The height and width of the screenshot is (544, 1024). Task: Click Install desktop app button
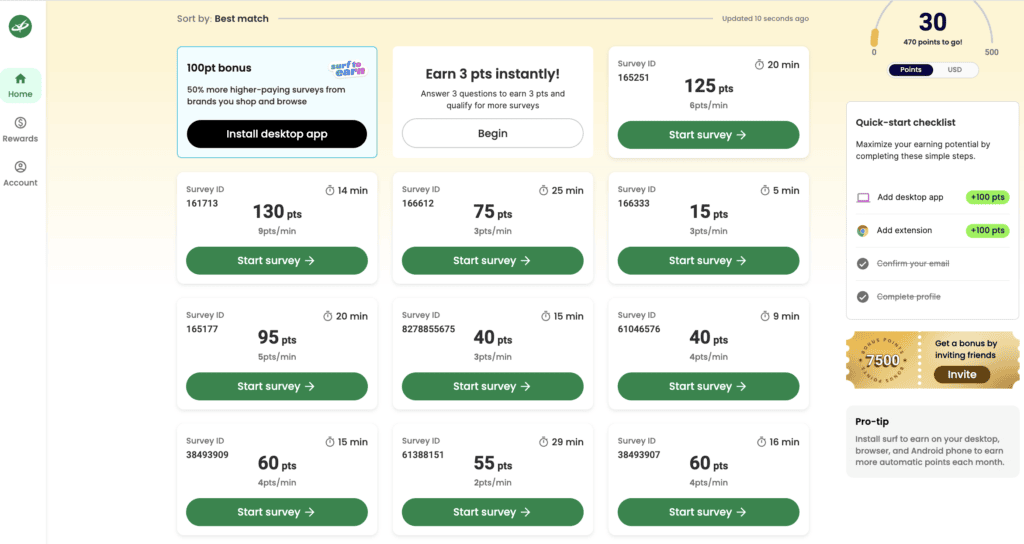277,134
